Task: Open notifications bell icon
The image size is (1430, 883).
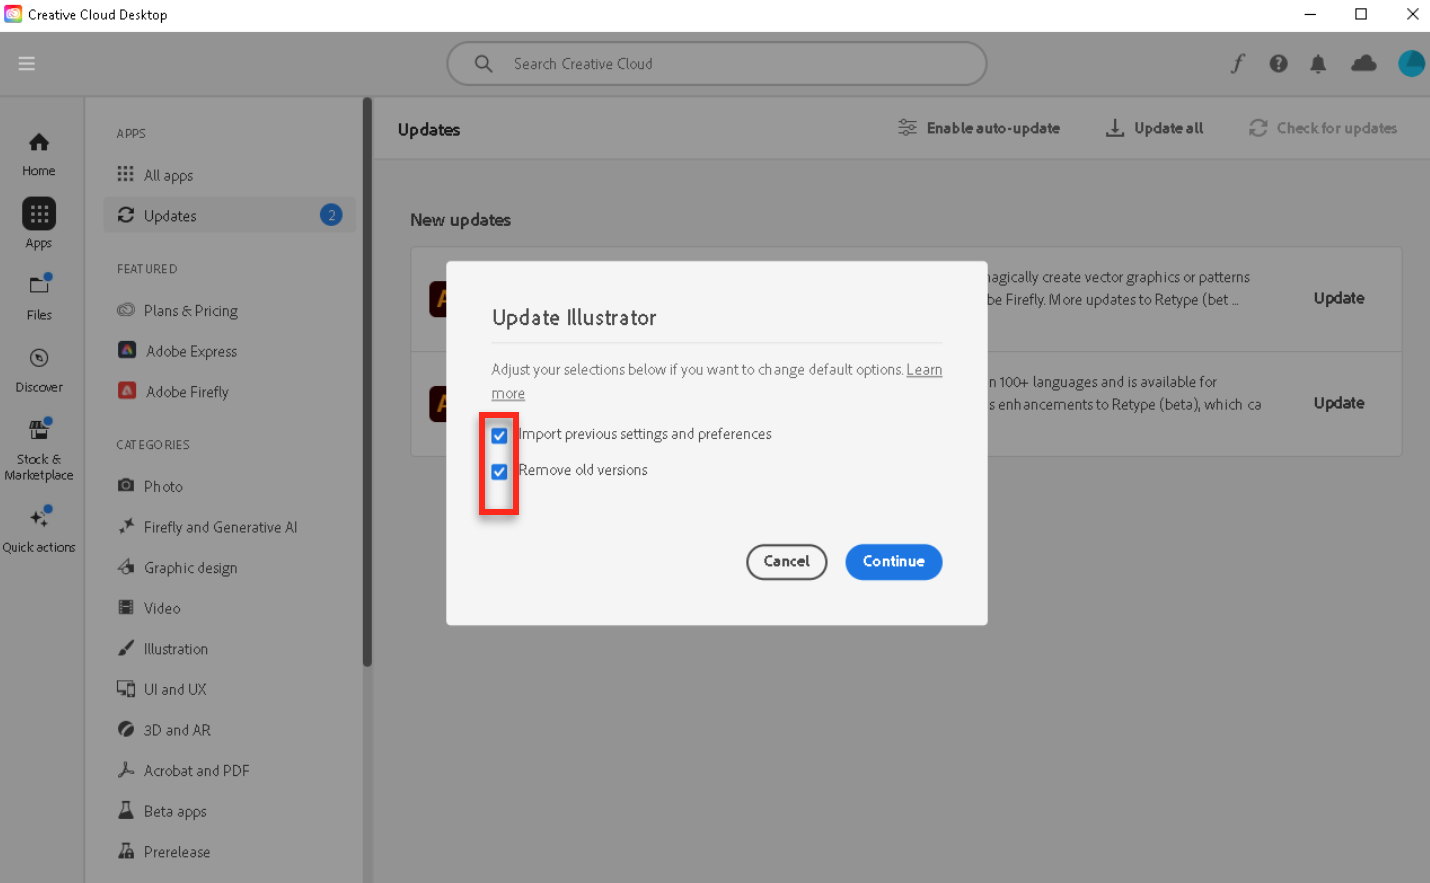Action: point(1318,64)
